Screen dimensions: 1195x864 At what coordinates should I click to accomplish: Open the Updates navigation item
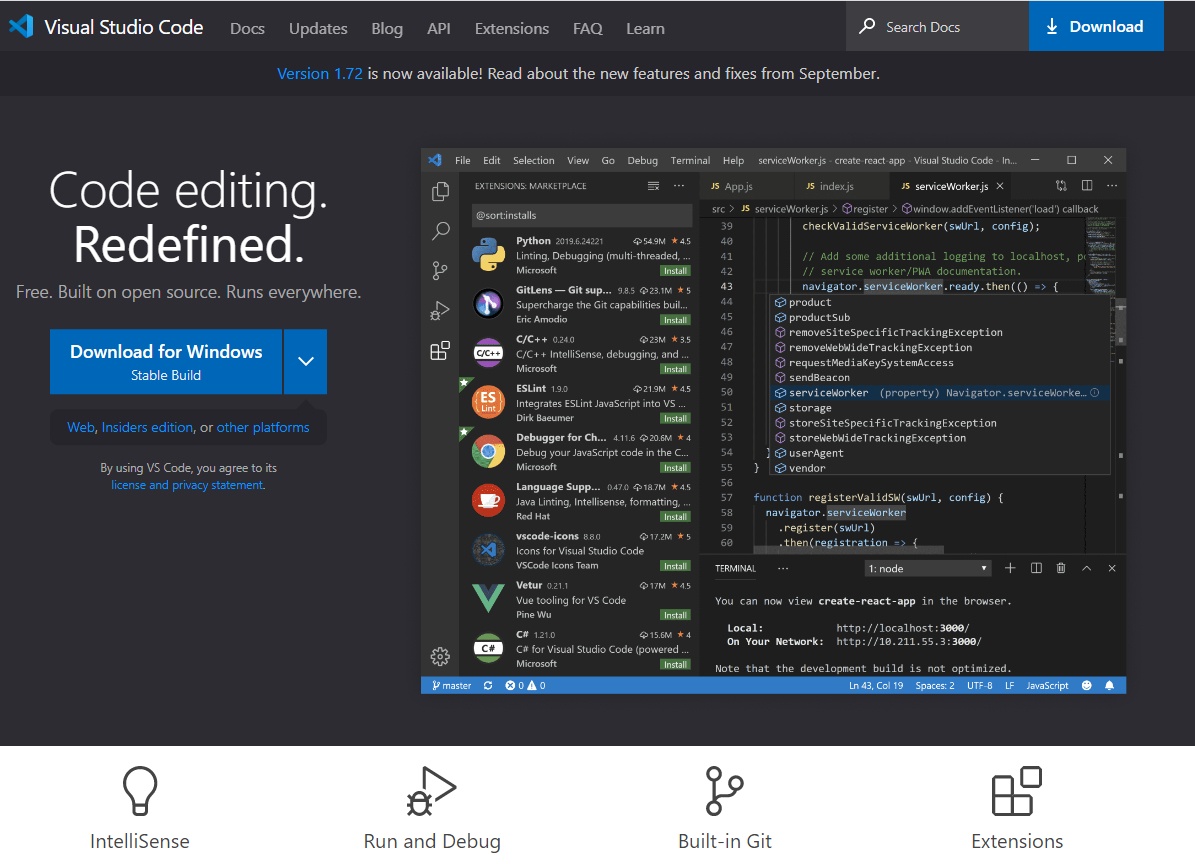point(318,28)
